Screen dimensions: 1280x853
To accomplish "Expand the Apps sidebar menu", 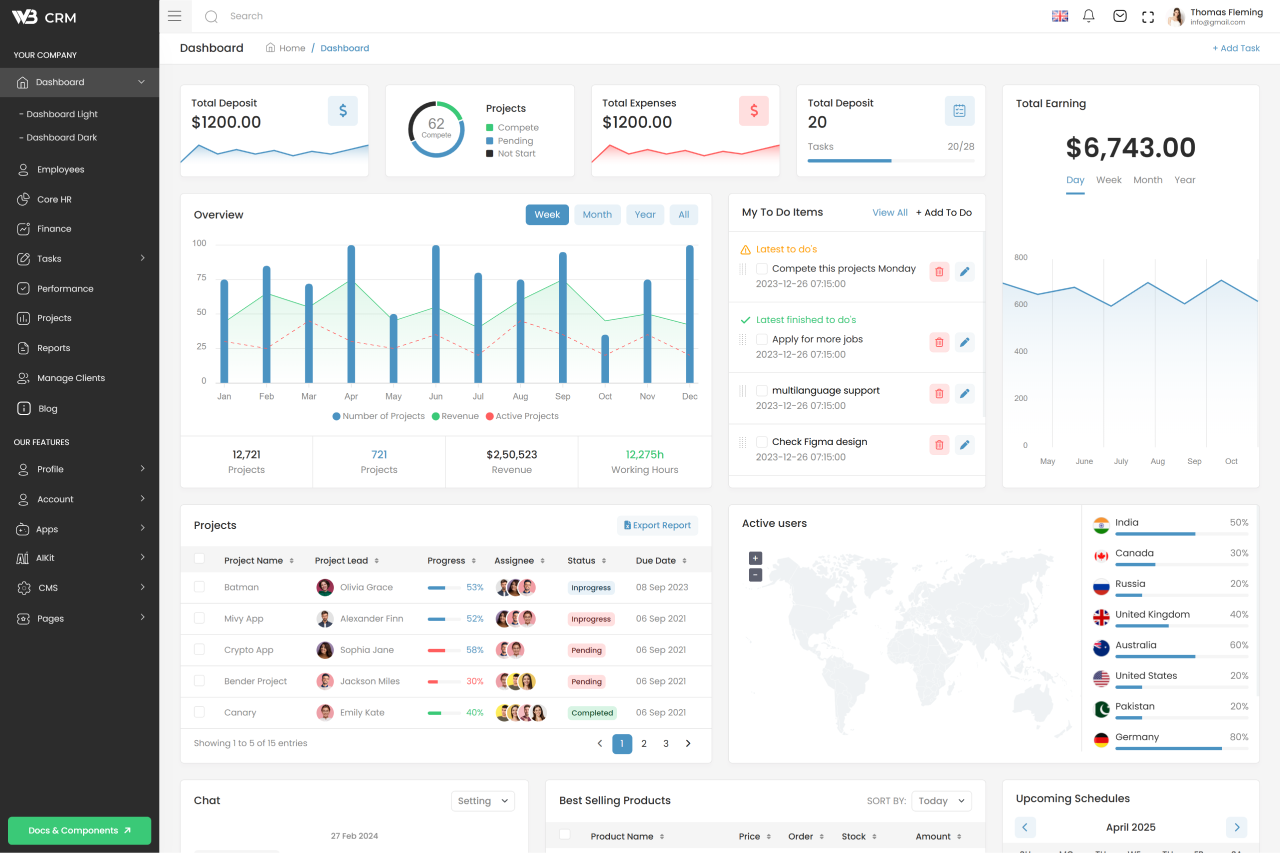I will tap(142, 528).
